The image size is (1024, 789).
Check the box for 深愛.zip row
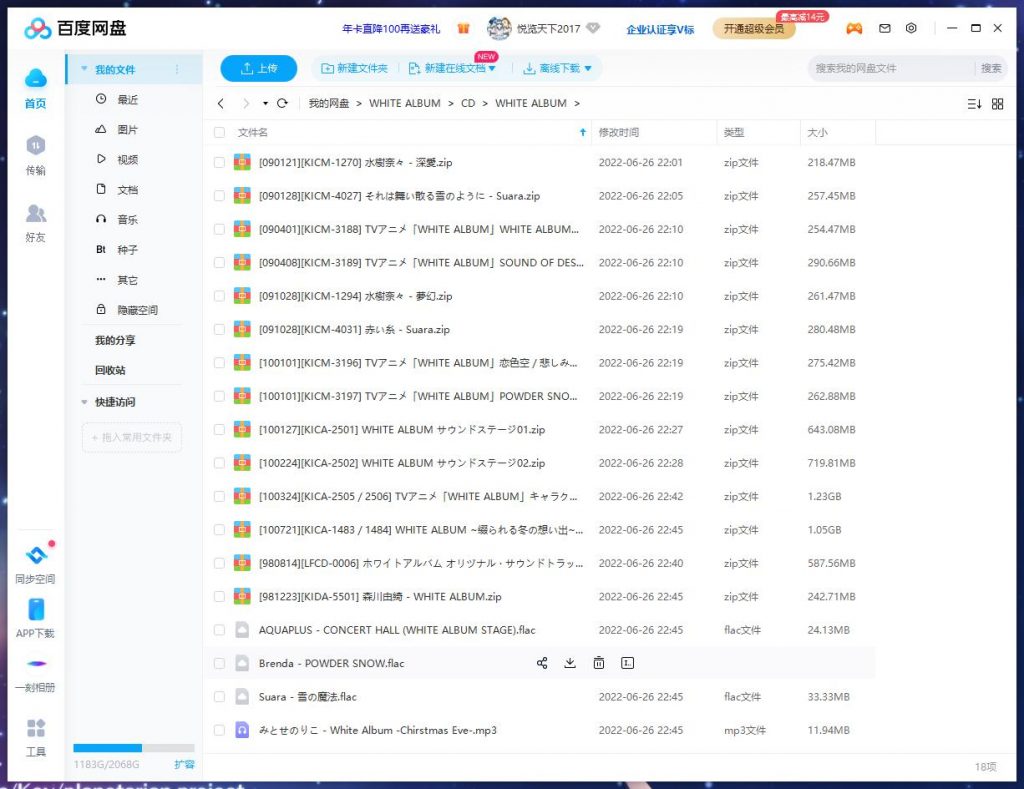point(219,162)
